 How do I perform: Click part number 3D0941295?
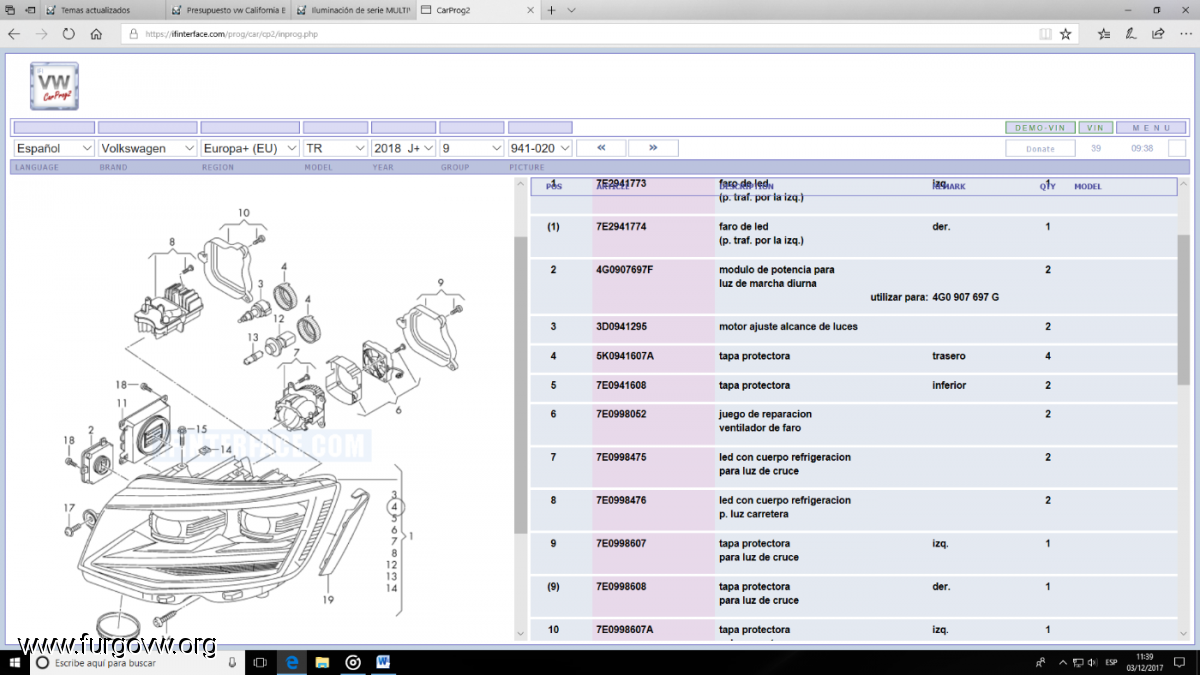(621, 327)
